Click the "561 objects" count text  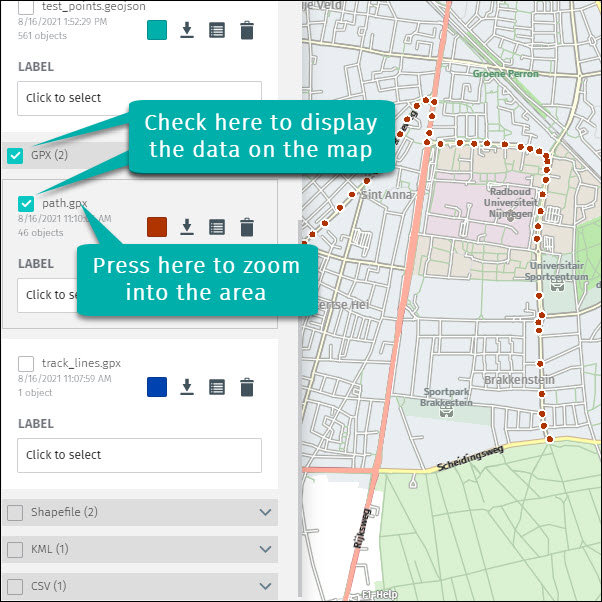point(42,36)
